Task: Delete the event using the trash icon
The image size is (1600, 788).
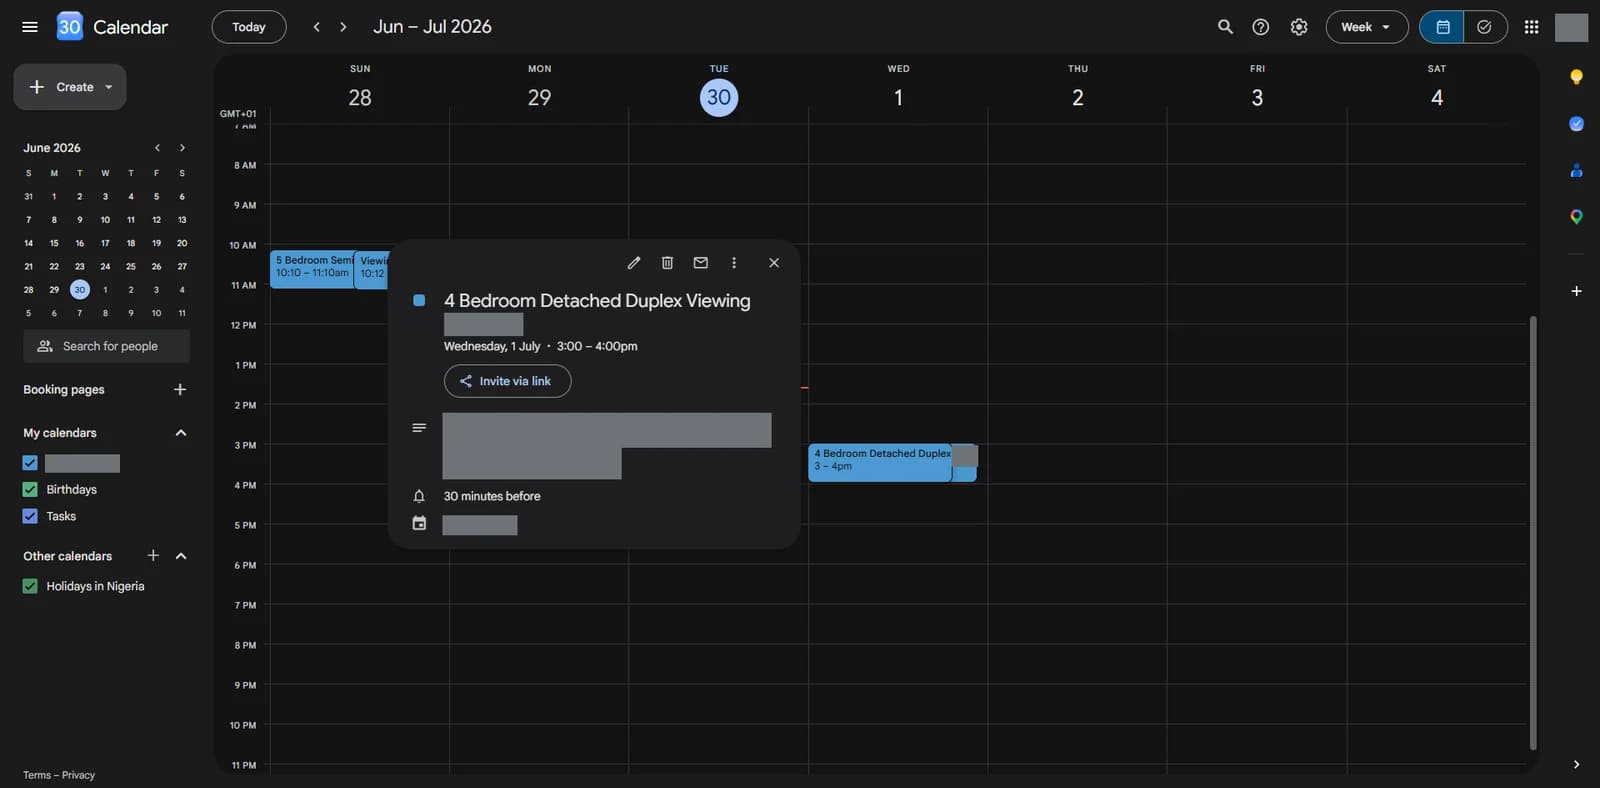Action: 667,263
